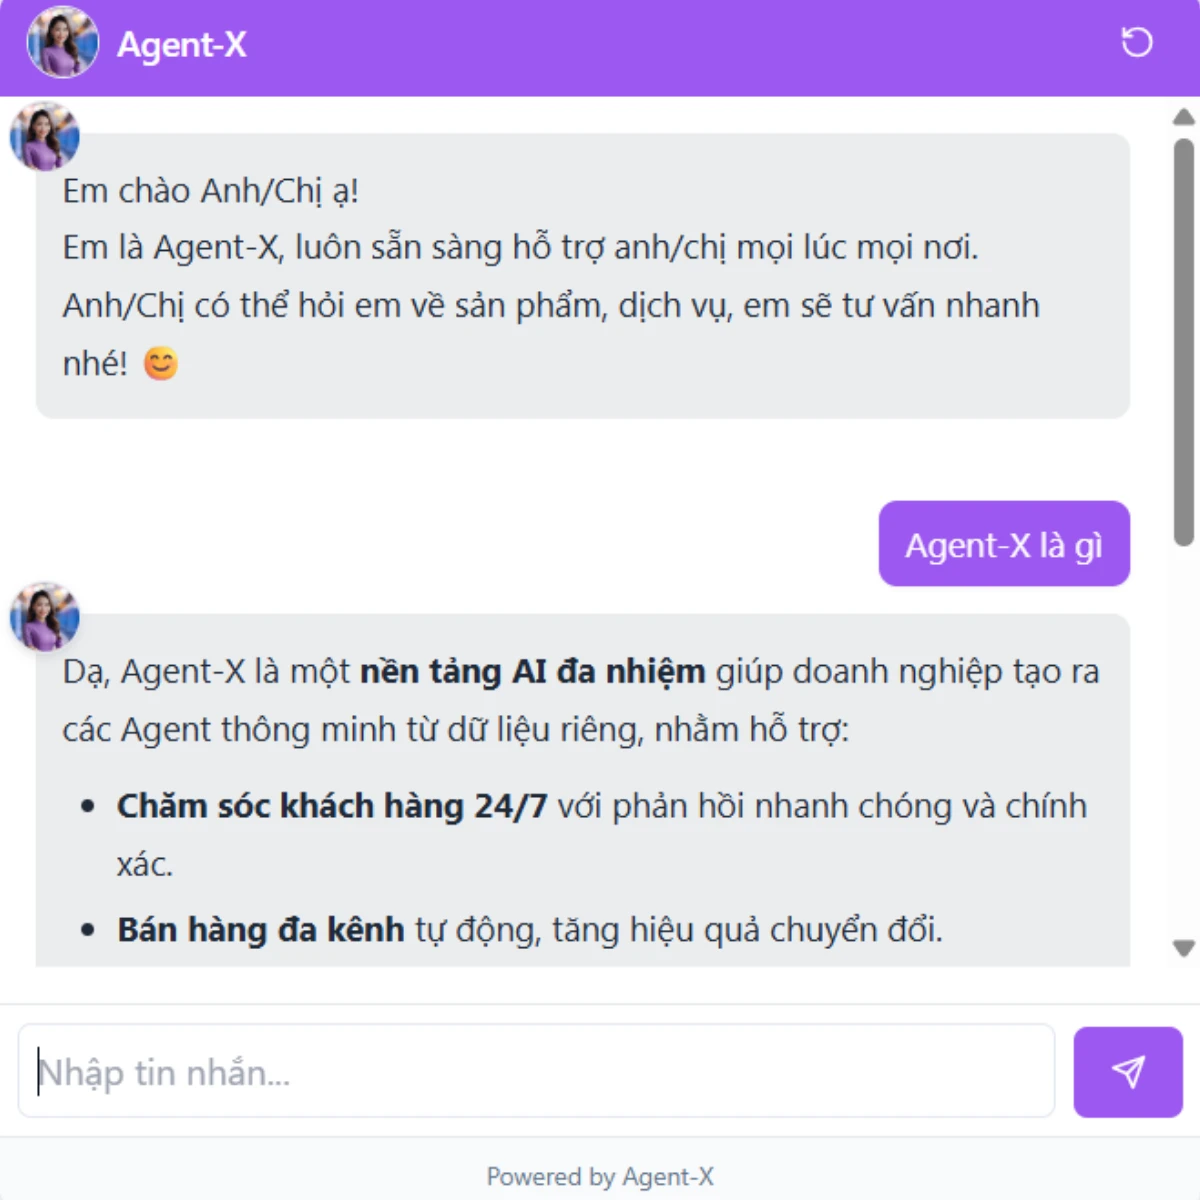
Task: Click the smiling emoji in the greeting
Action: click(161, 363)
